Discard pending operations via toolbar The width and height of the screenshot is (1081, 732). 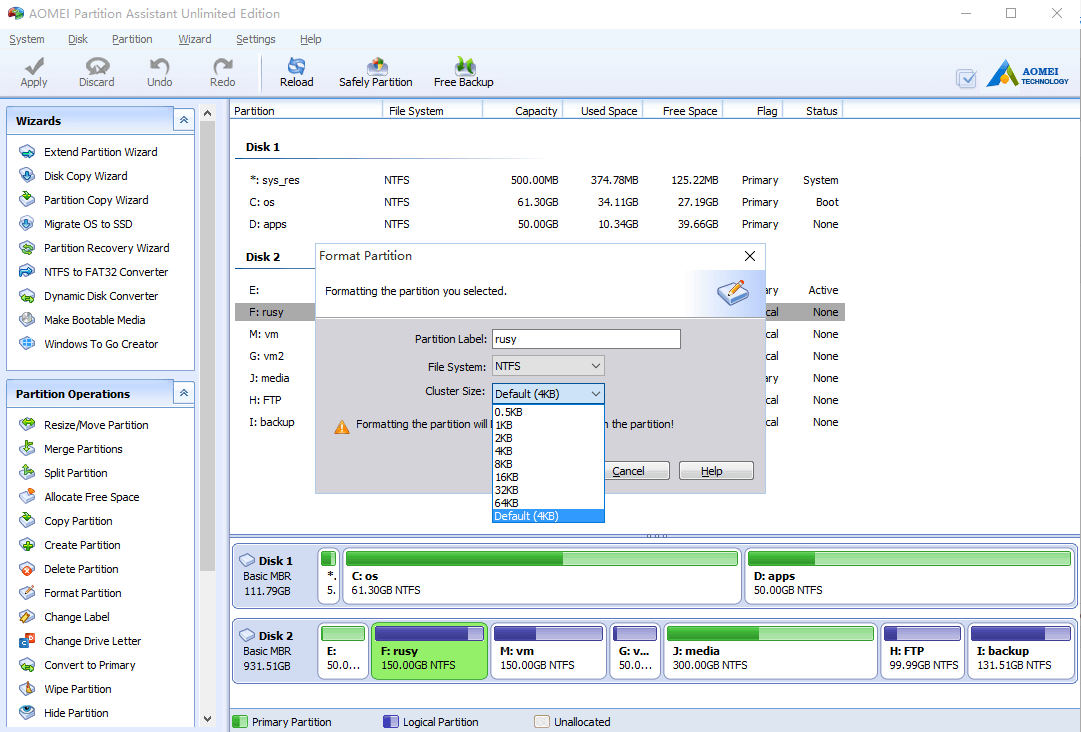97,72
